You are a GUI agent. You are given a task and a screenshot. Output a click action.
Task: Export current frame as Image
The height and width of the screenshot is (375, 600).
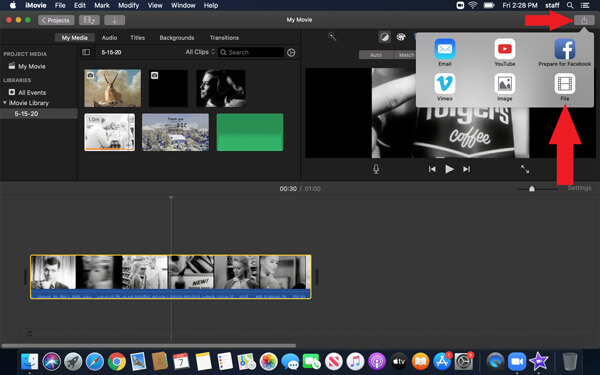tap(504, 87)
